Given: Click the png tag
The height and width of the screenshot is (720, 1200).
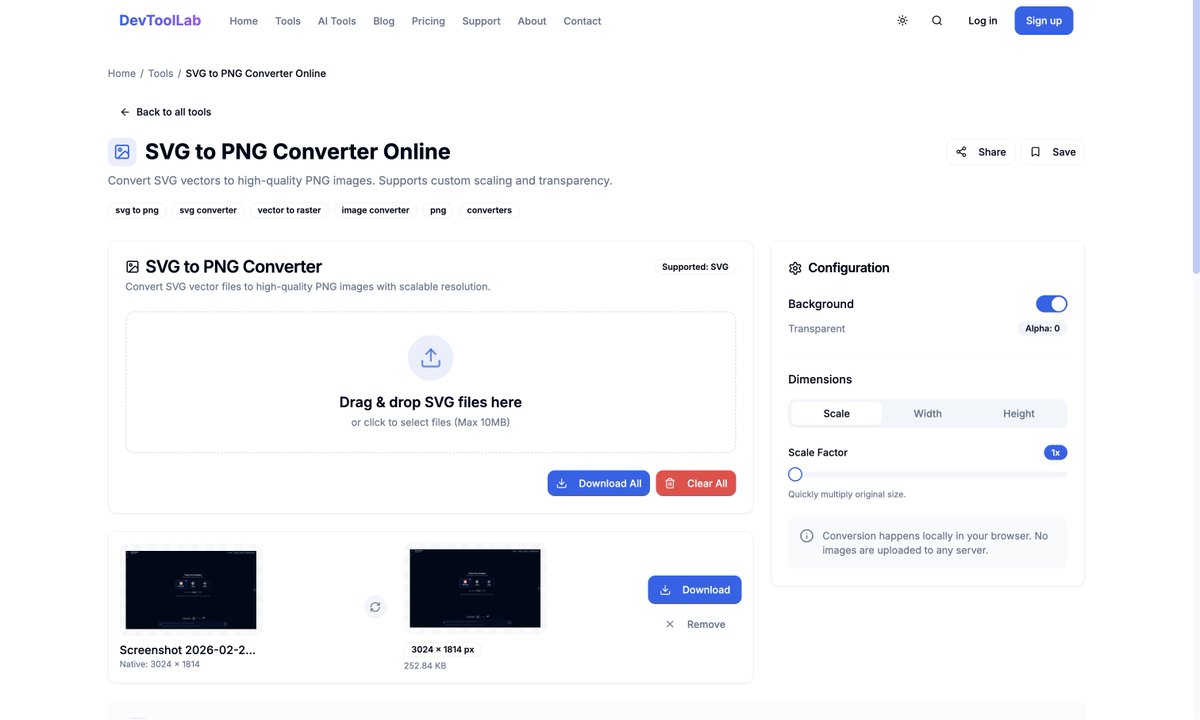Looking at the screenshot, I should tap(438, 210).
